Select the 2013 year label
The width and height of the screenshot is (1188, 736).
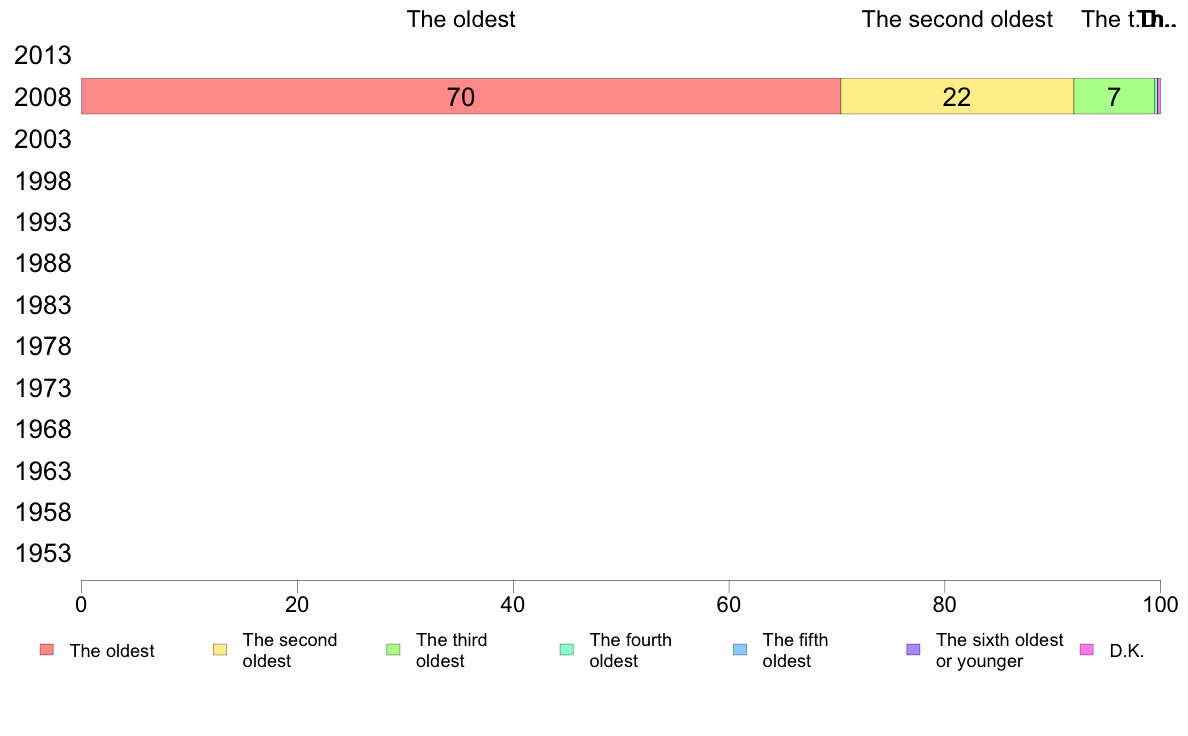pos(43,55)
